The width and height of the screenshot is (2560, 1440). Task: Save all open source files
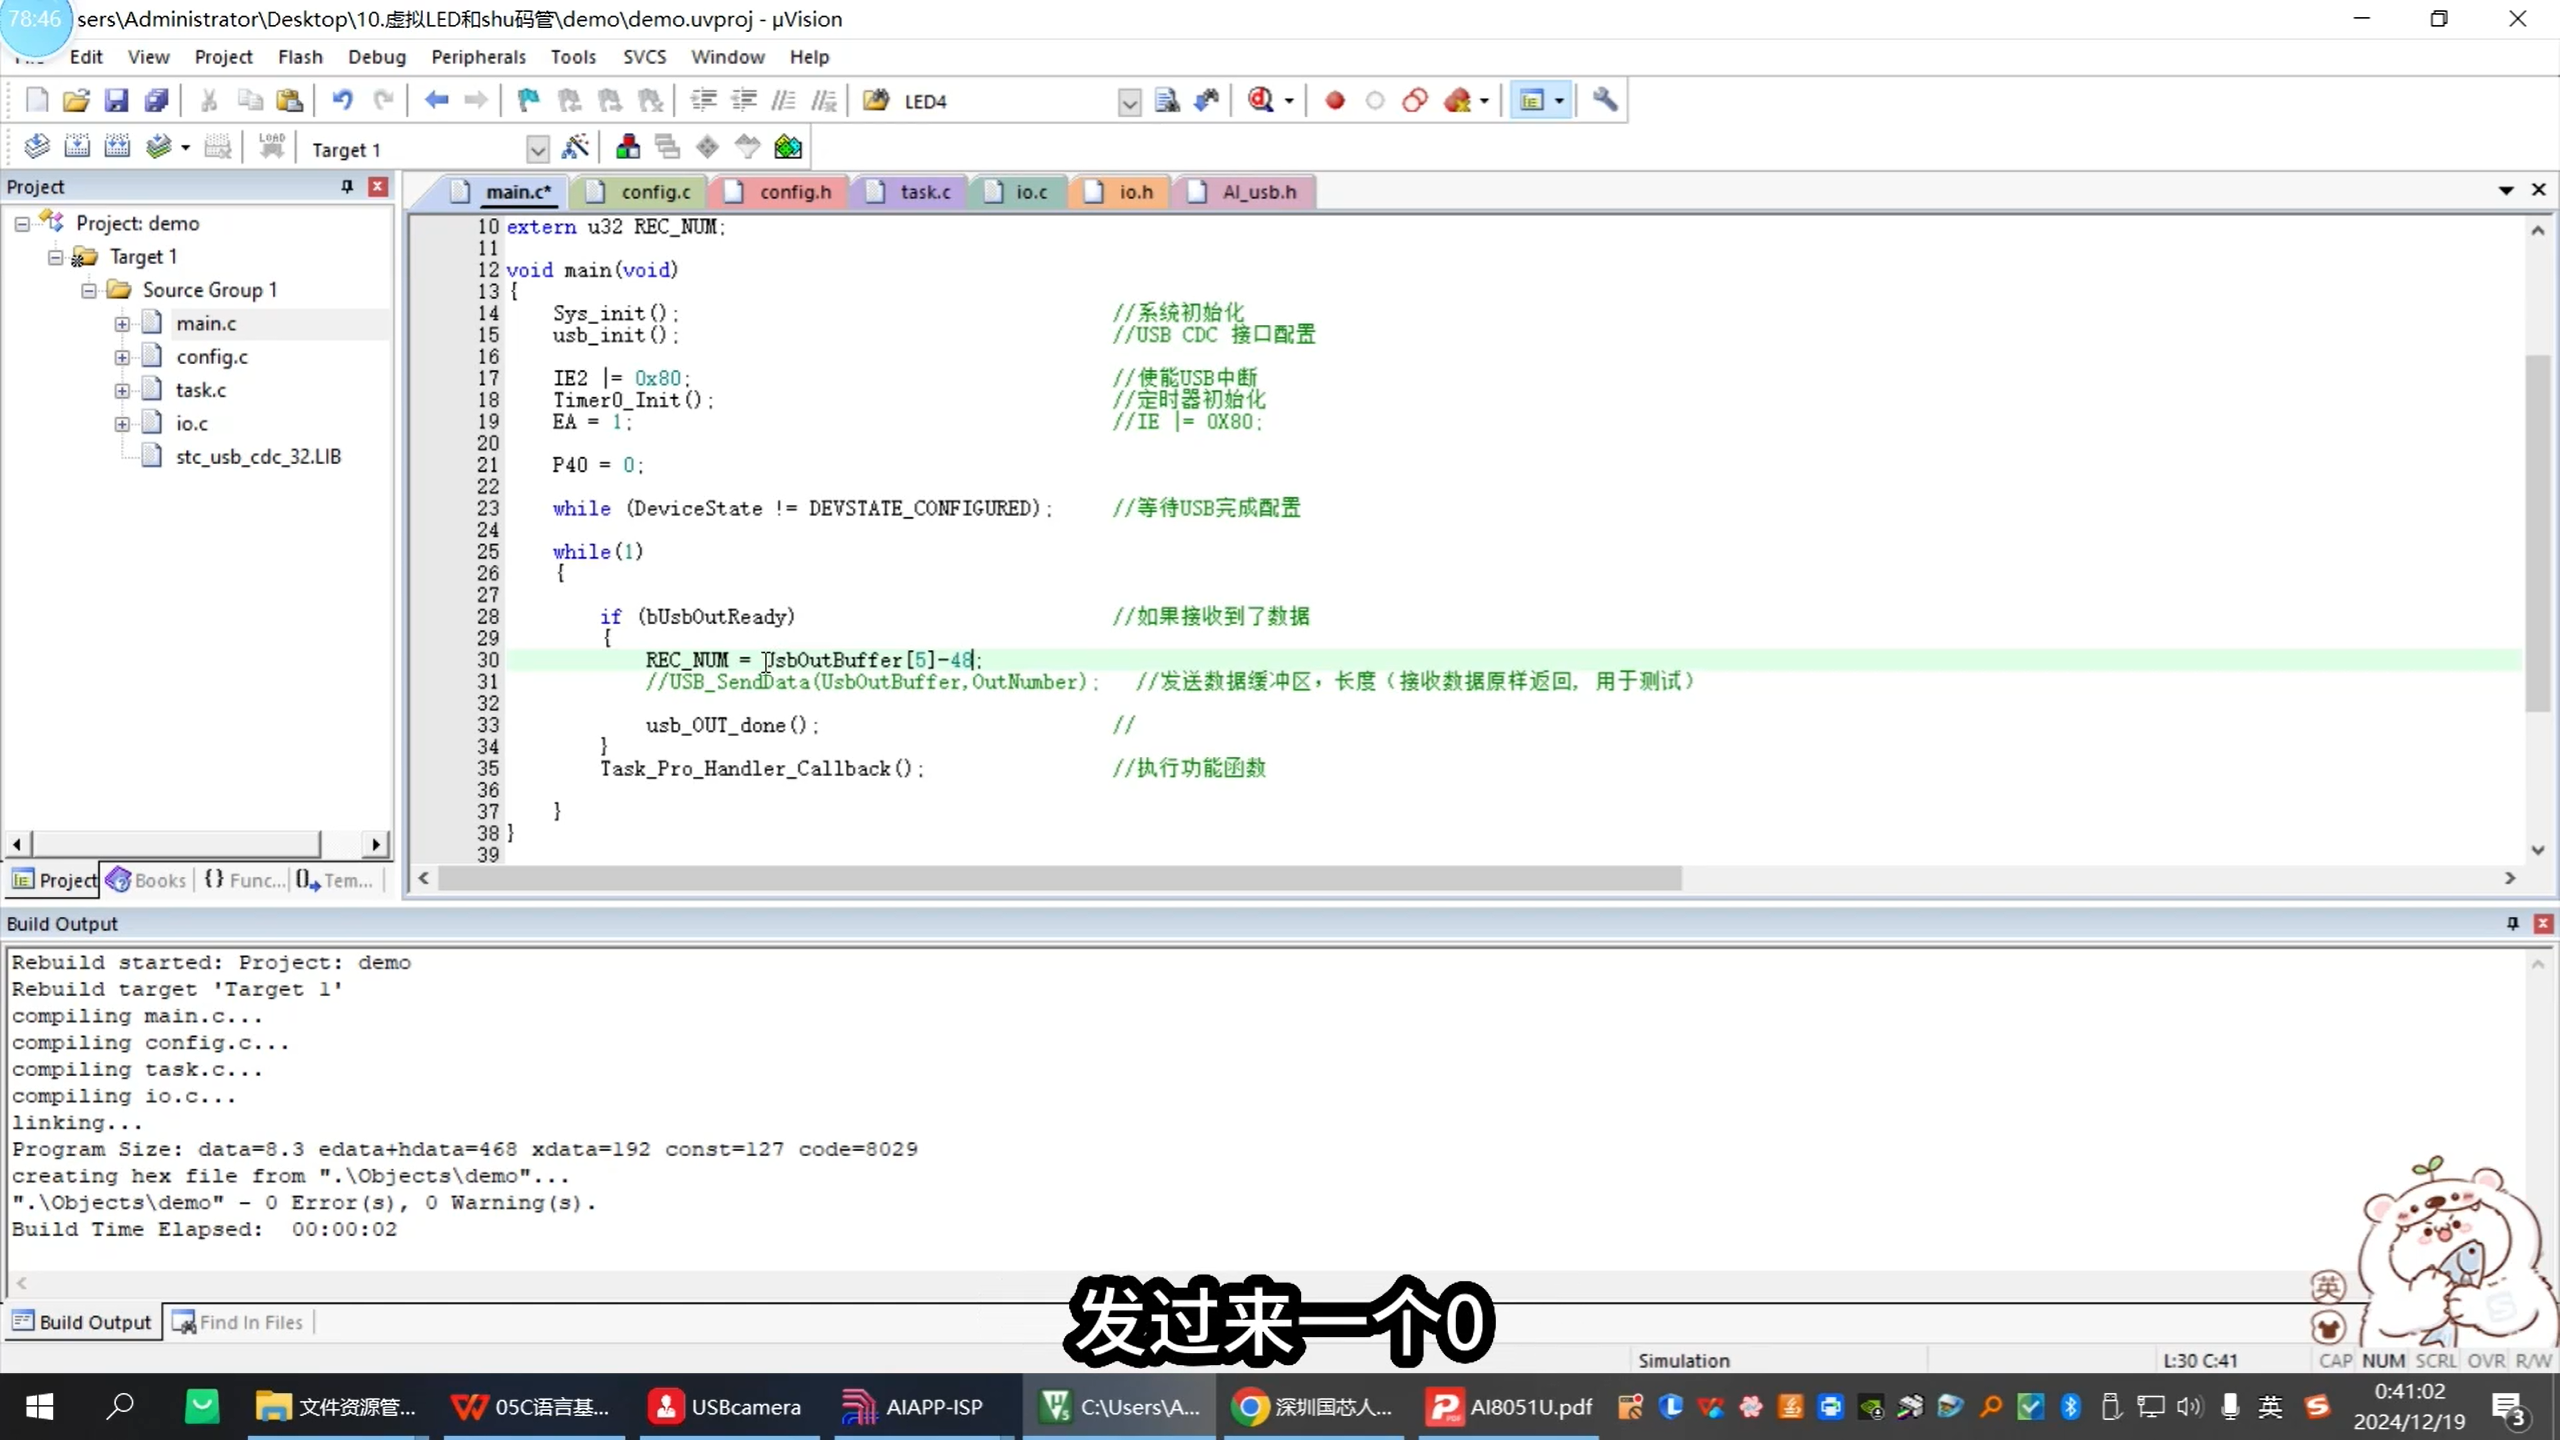pyautogui.click(x=156, y=100)
